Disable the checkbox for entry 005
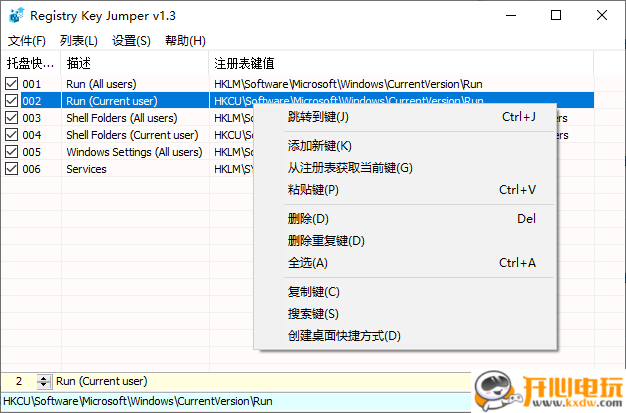Image resolution: width=626 pixels, height=413 pixels. (12, 152)
